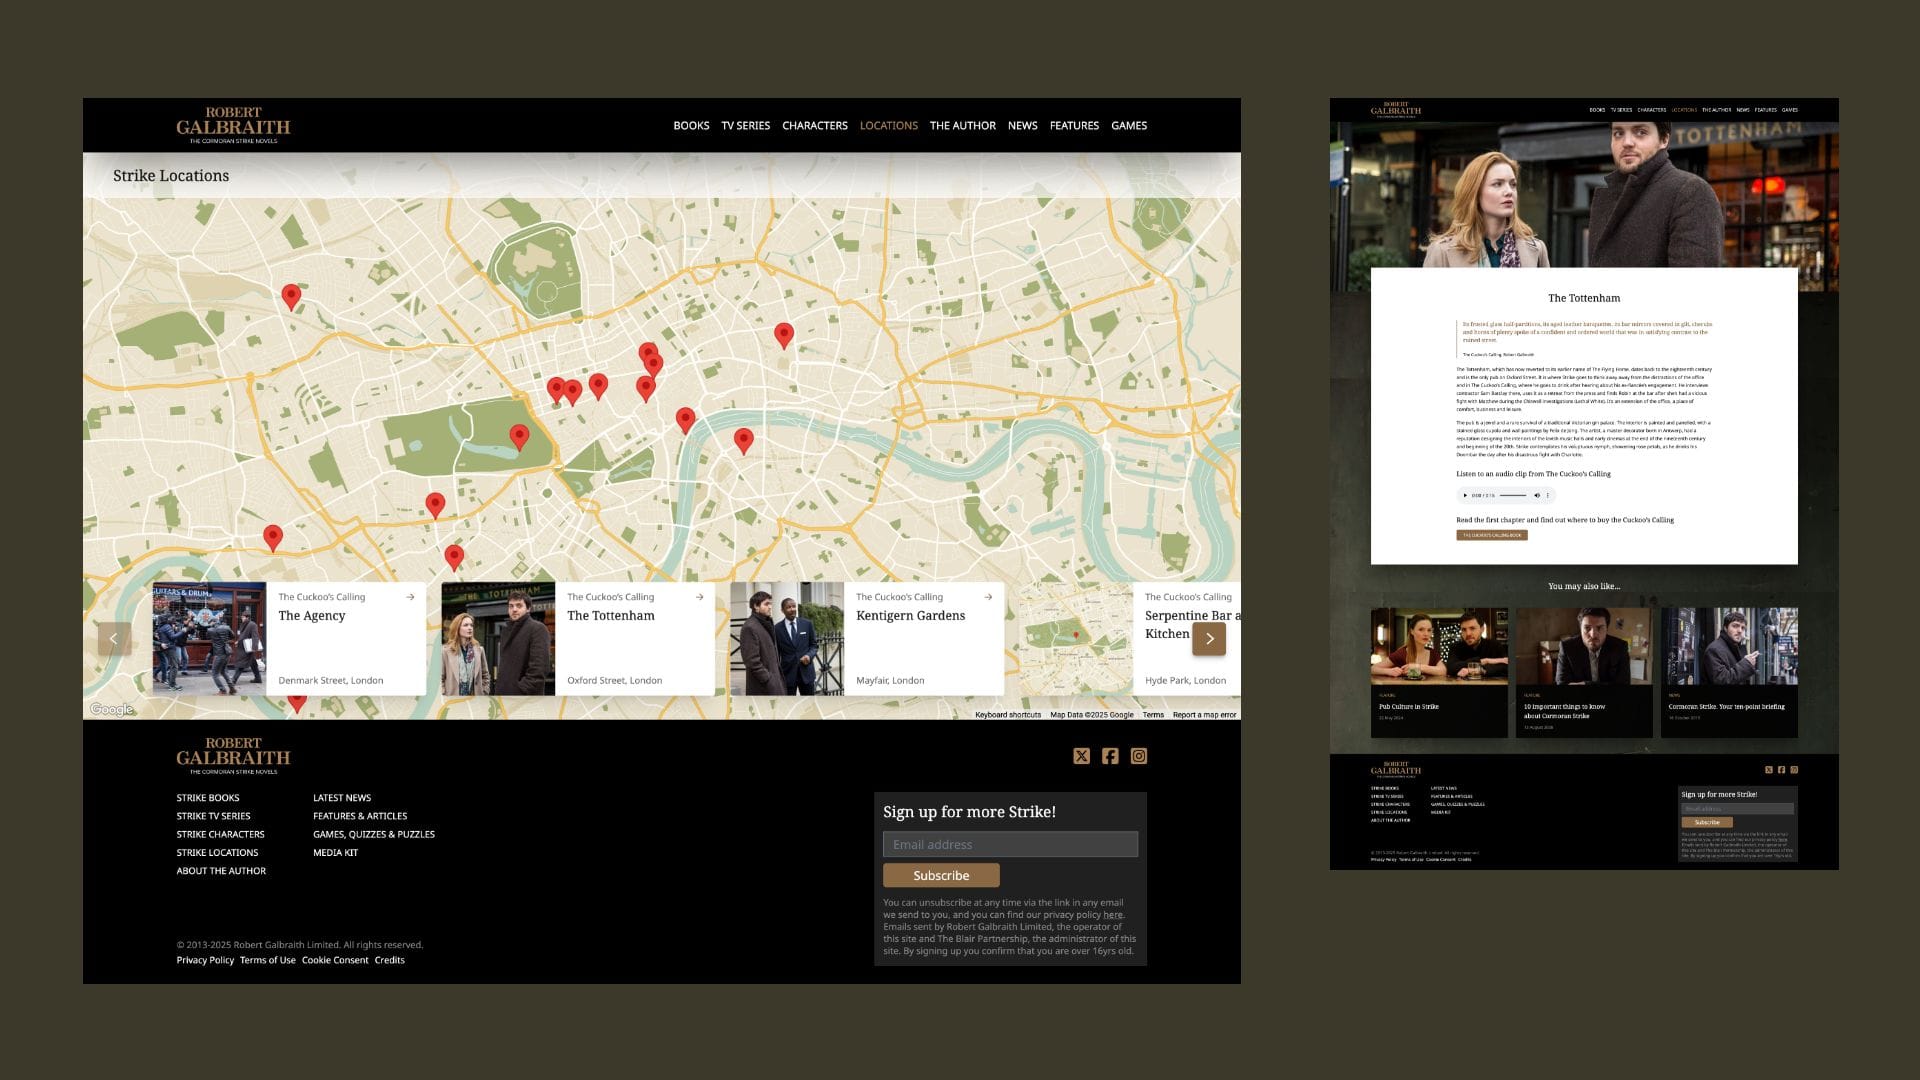
Task: Click Robert Galbraith logo in Tottenham page footer
Action: (x=1396, y=770)
